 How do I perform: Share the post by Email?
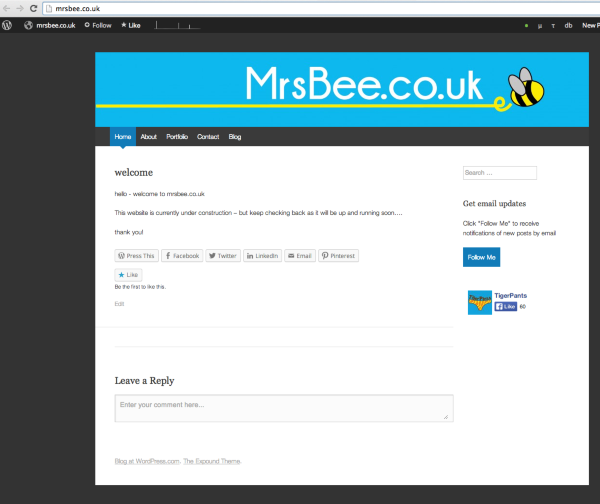300,256
